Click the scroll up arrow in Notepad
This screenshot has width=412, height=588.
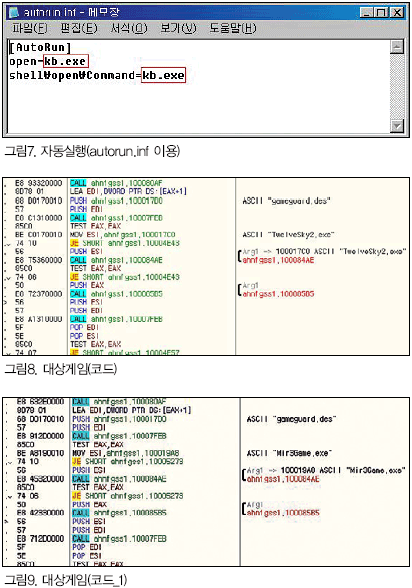[x=397, y=47]
